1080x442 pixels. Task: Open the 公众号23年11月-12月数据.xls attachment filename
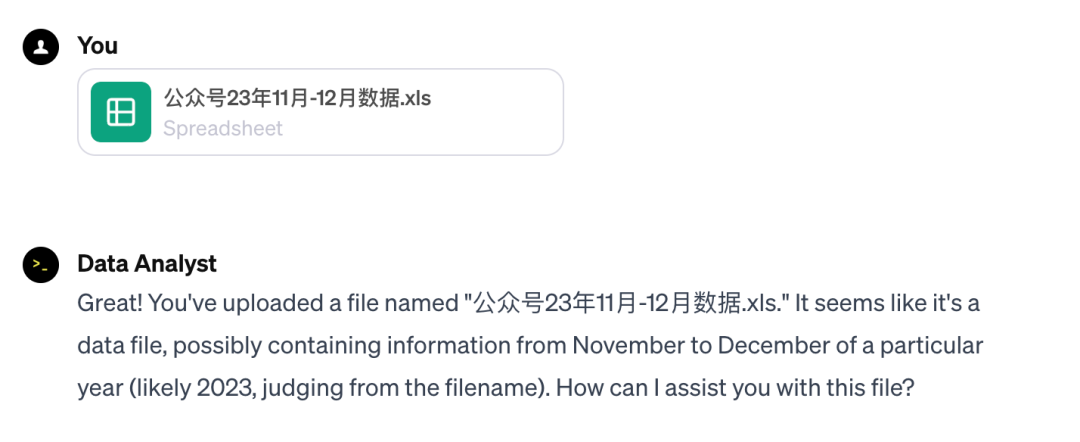pos(297,98)
